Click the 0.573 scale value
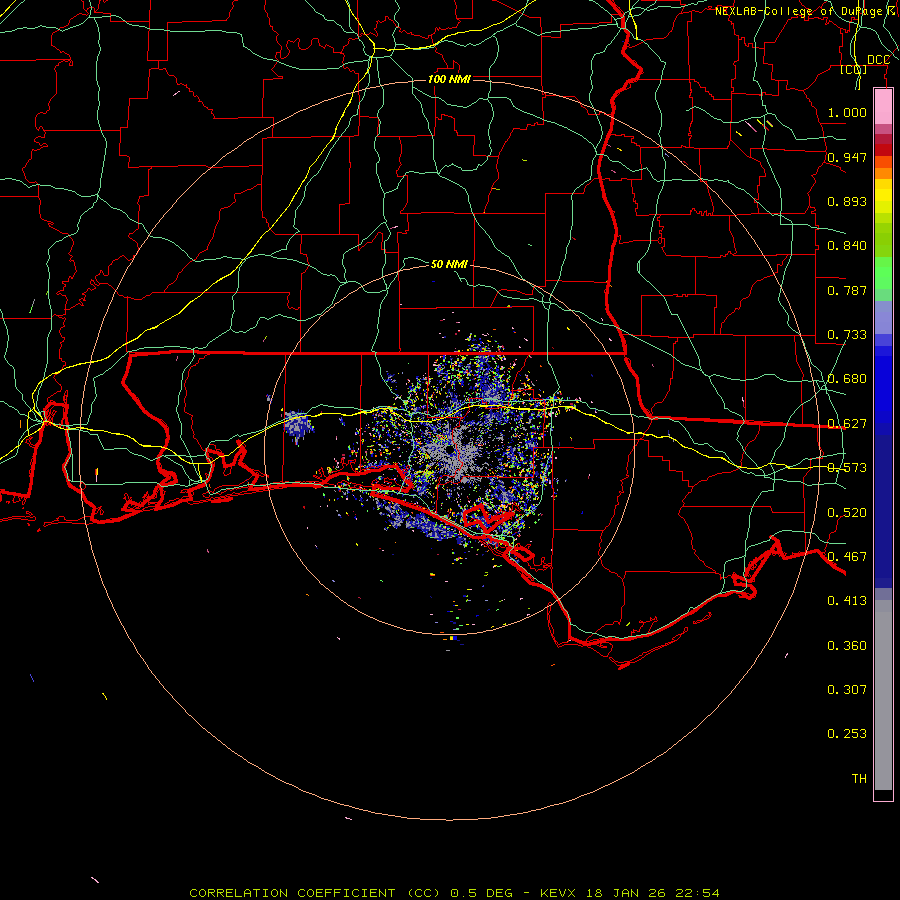This screenshot has height=900, width=900. pos(847,468)
